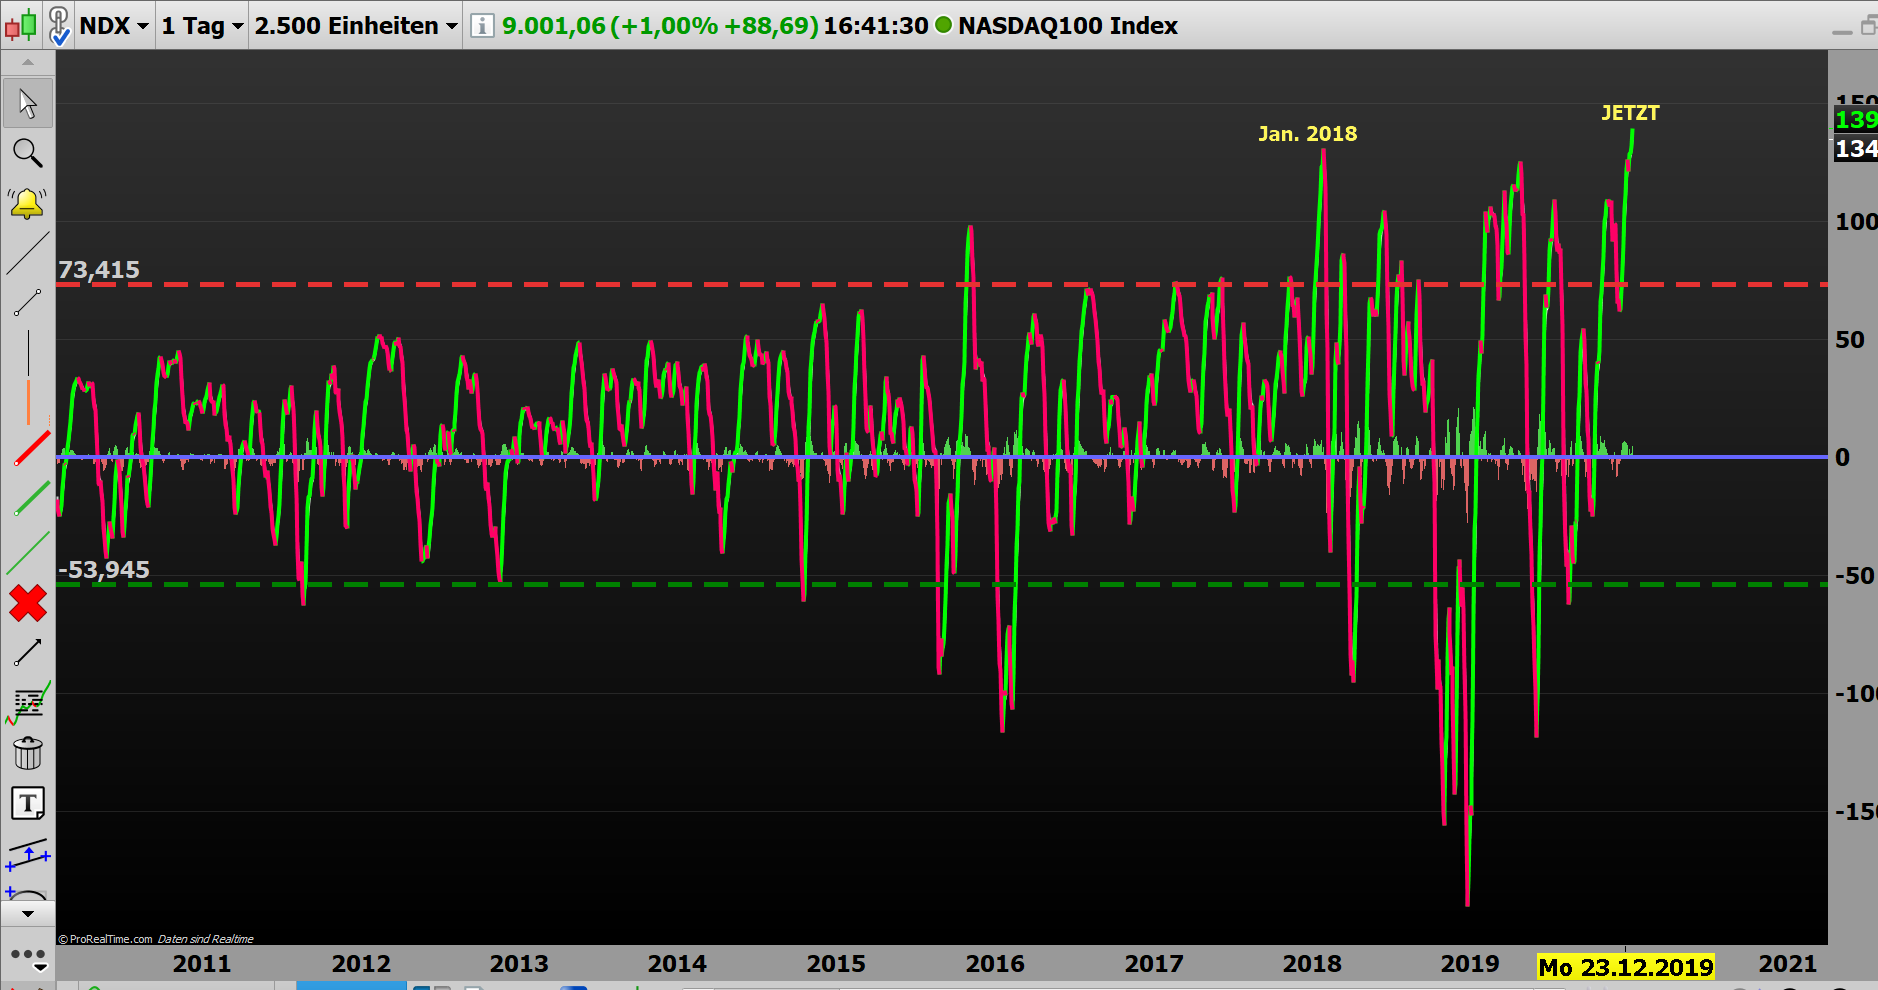Click the red X delete-drawings tool
1878x990 pixels.
tap(27, 603)
